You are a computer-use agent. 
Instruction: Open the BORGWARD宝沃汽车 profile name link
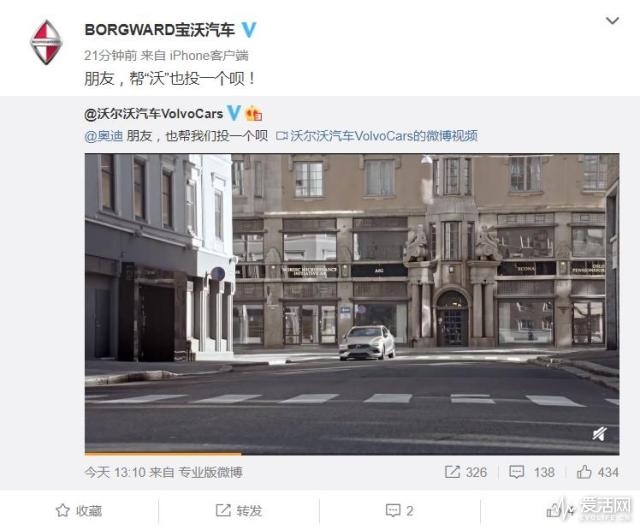pos(160,30)
